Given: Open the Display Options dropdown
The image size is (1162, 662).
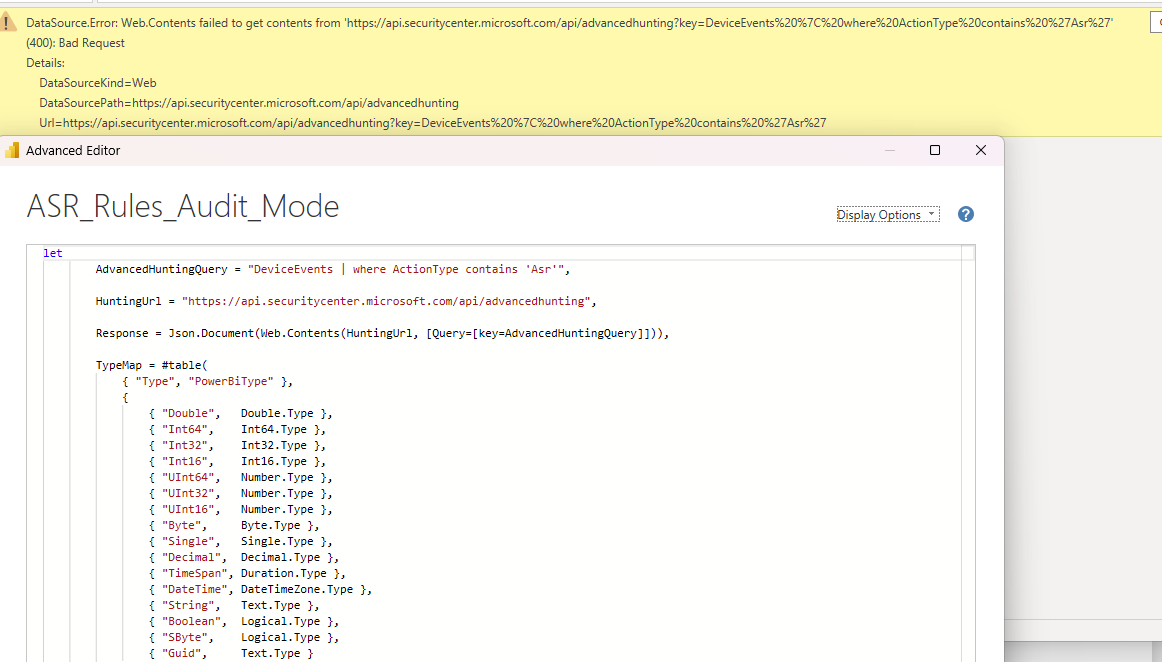Looking at the screenshot, I should [888, 214].
